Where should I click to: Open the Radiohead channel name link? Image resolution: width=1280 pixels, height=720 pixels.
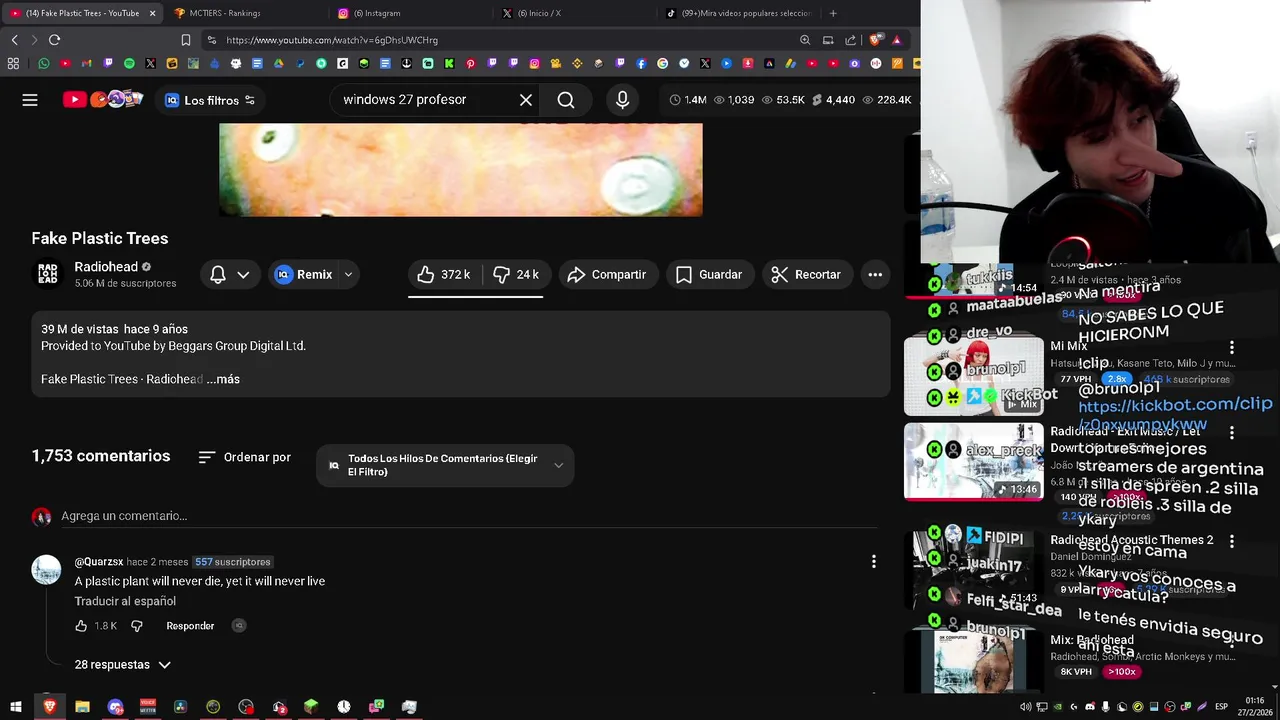pyautogui.click(x=106, y=267)
